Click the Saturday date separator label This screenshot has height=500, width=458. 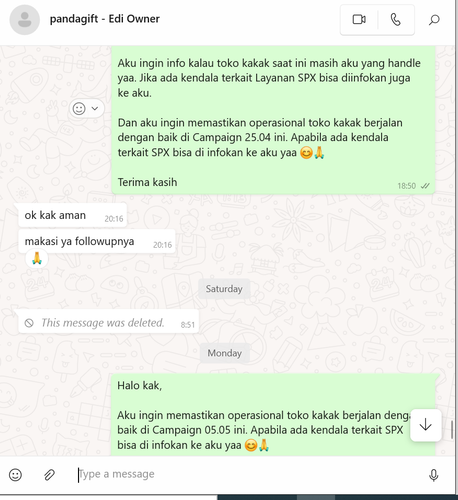224,289
